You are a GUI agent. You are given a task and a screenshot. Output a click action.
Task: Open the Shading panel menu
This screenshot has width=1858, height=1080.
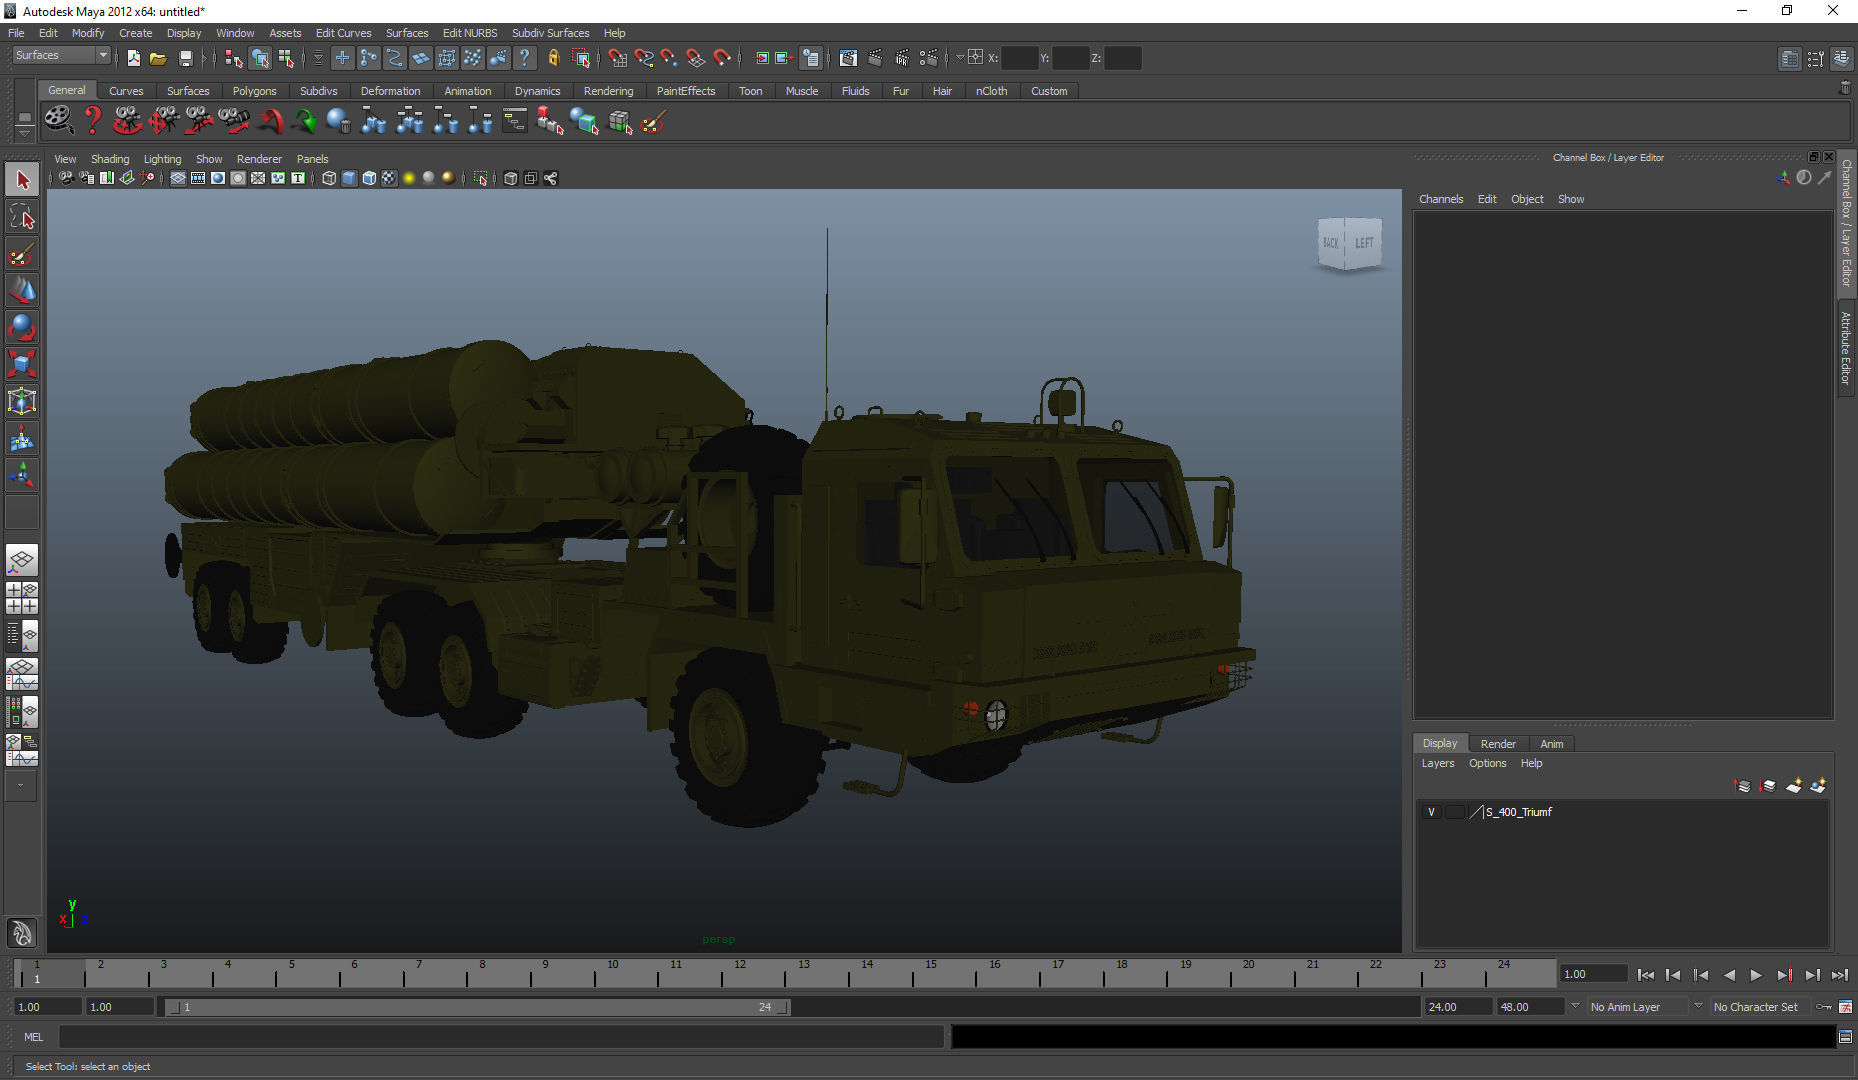click(110, 159)
